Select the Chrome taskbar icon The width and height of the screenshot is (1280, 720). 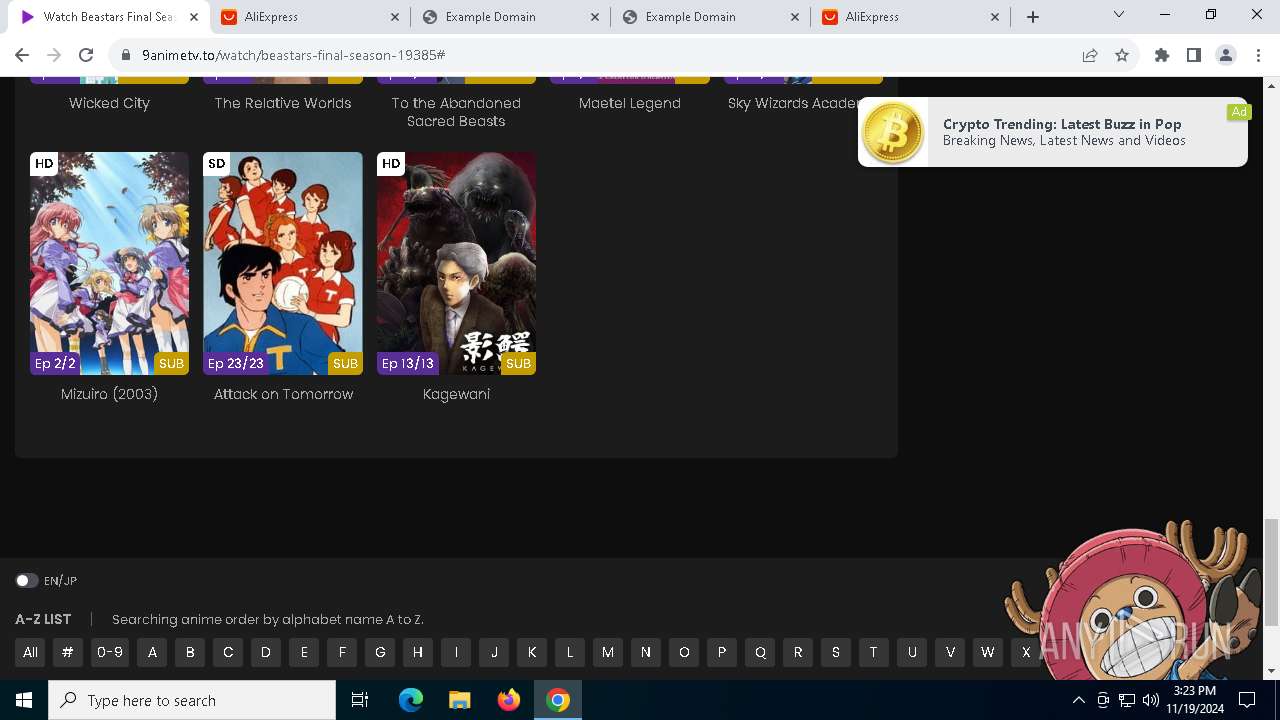pos(558,700)
